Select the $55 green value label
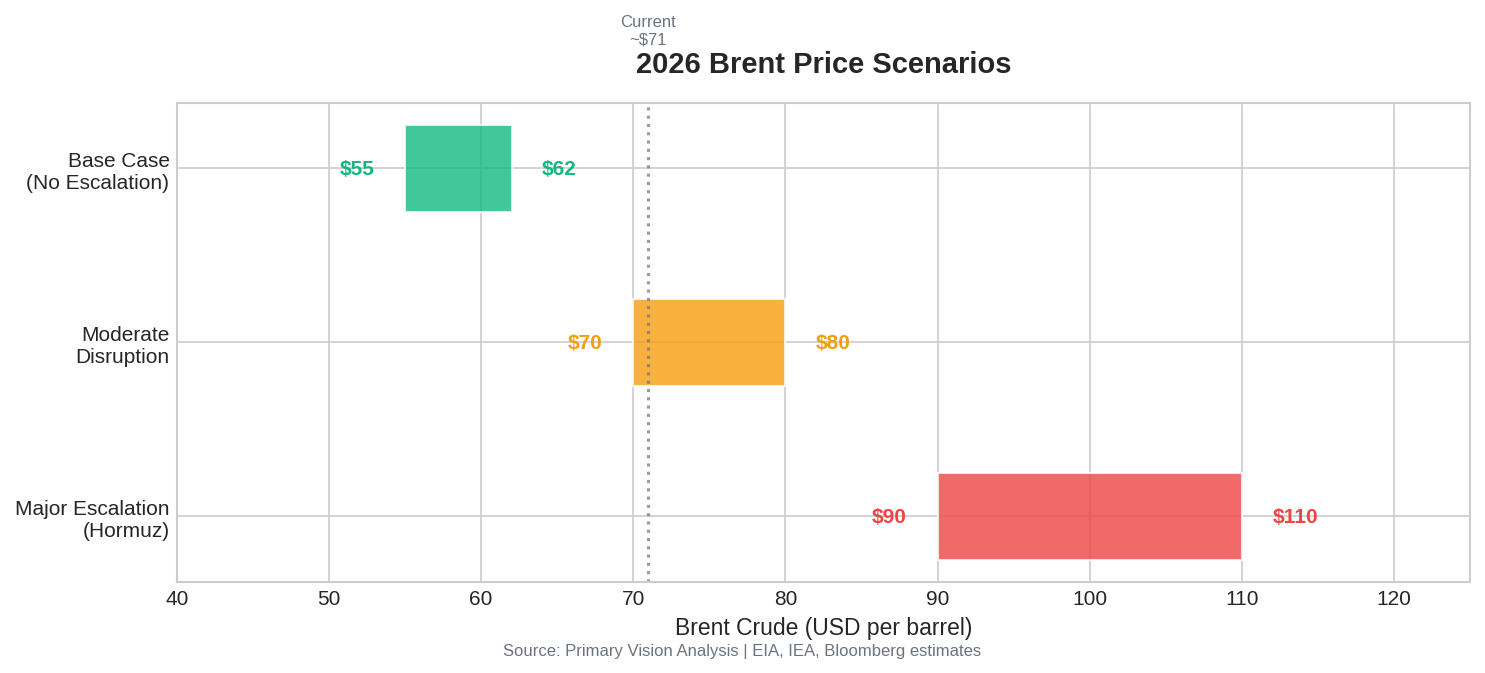 pyautogui.click(x=357, y=168)
